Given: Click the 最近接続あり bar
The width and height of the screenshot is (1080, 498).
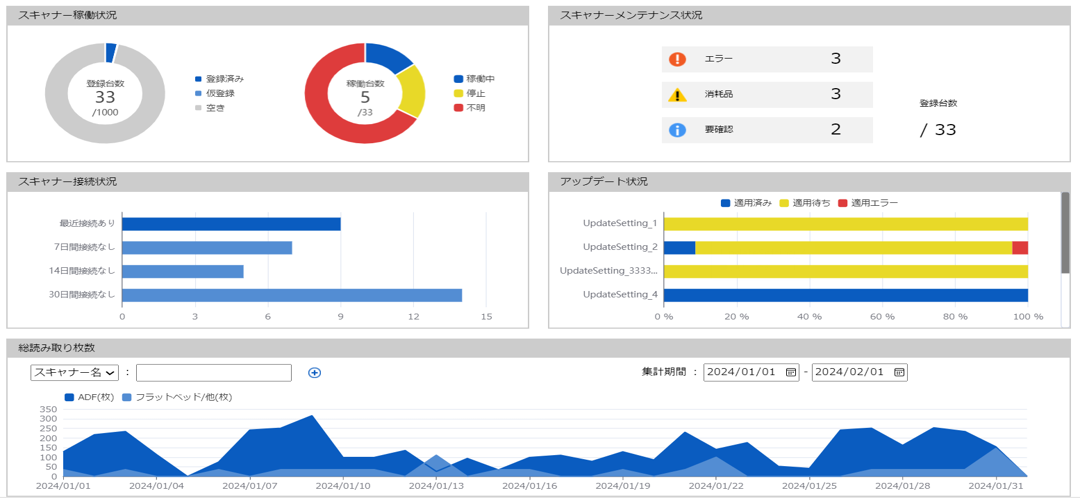Looking at the screenshot, I should 231,224.
